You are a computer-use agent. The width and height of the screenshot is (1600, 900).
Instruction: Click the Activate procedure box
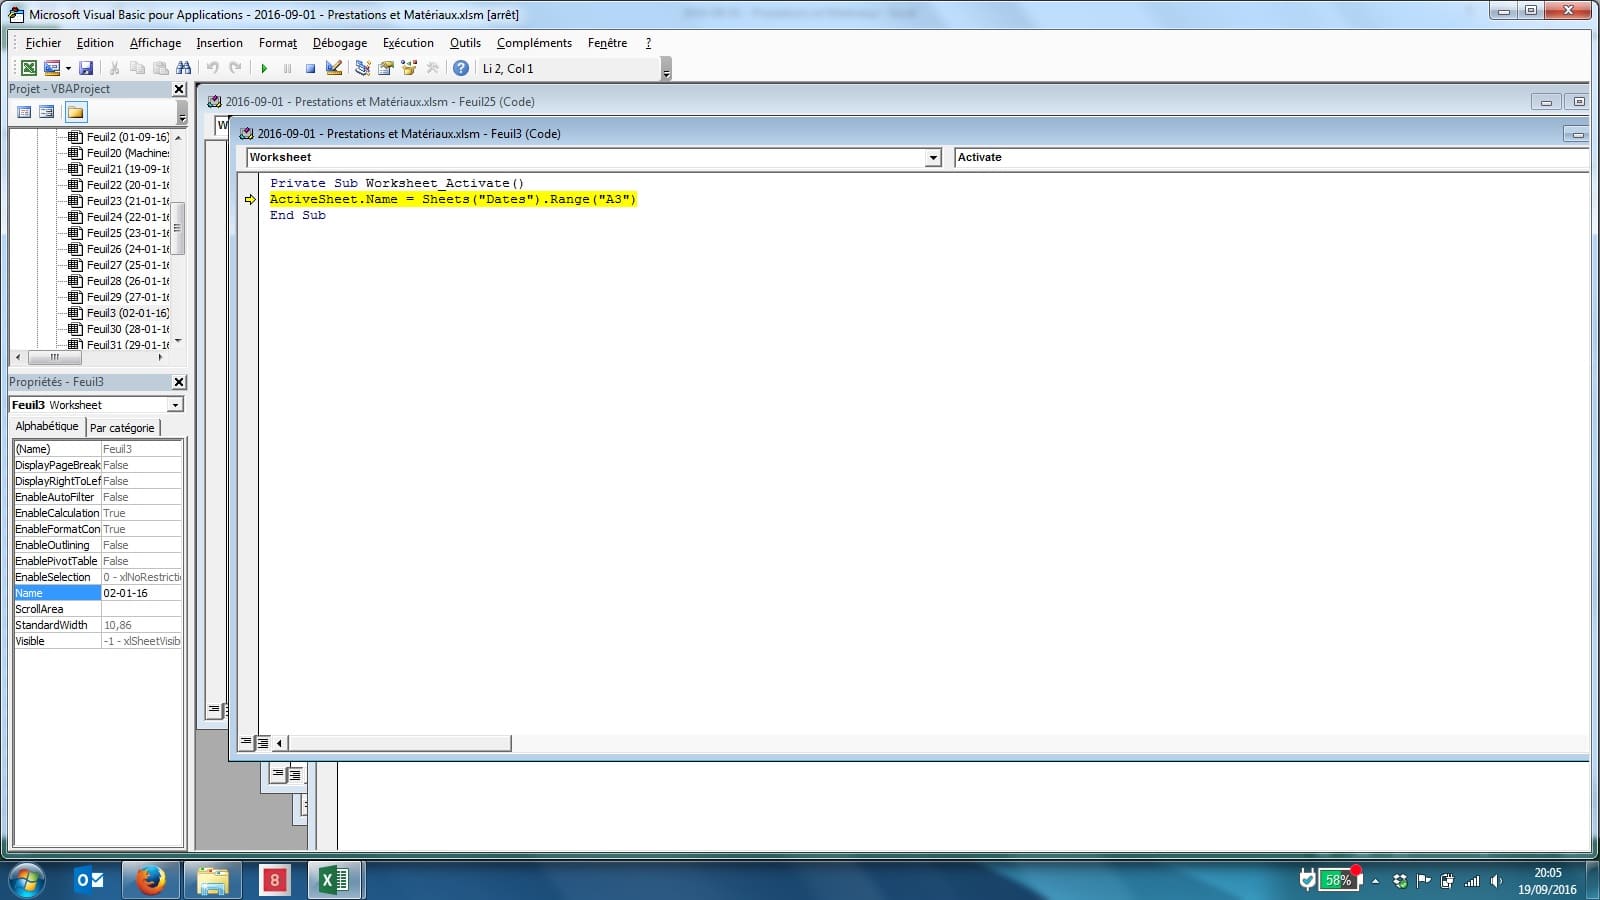tap(1271, 157)
